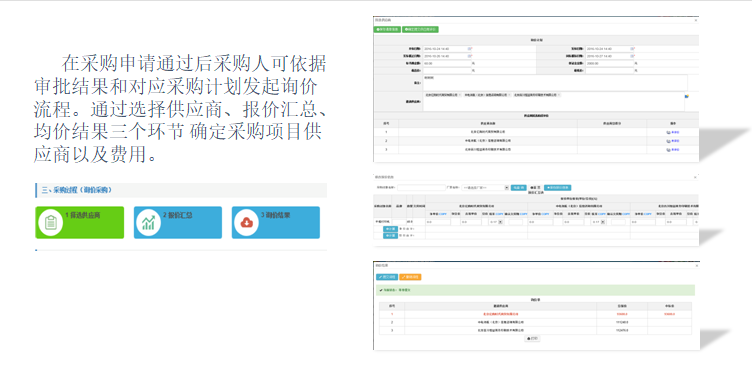Click the large remarks text area in top window
752x367 pixels.
(x=555, y=83)
